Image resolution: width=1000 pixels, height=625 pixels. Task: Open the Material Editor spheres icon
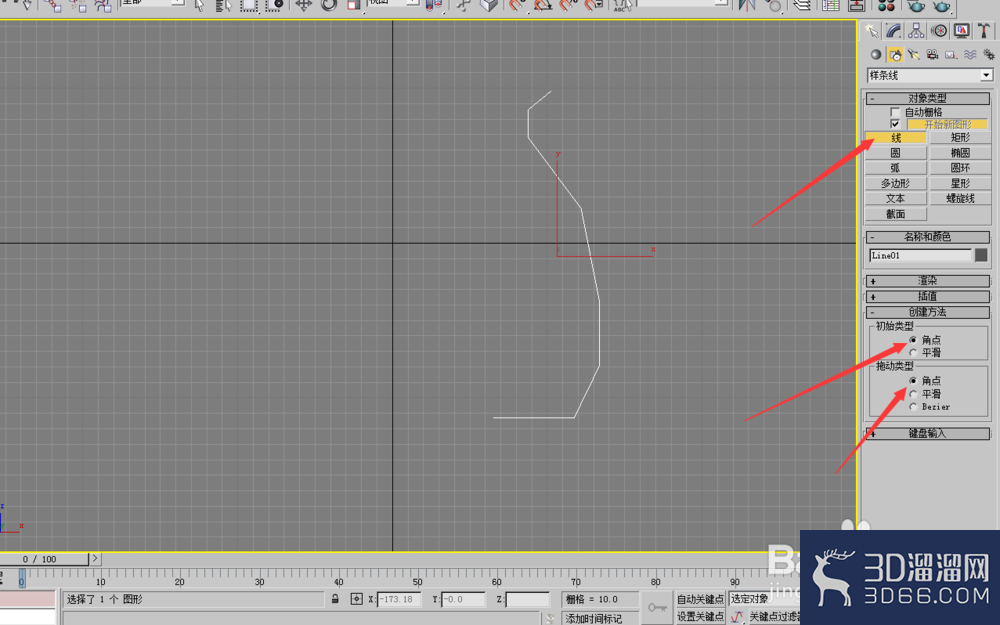point(886,5)
